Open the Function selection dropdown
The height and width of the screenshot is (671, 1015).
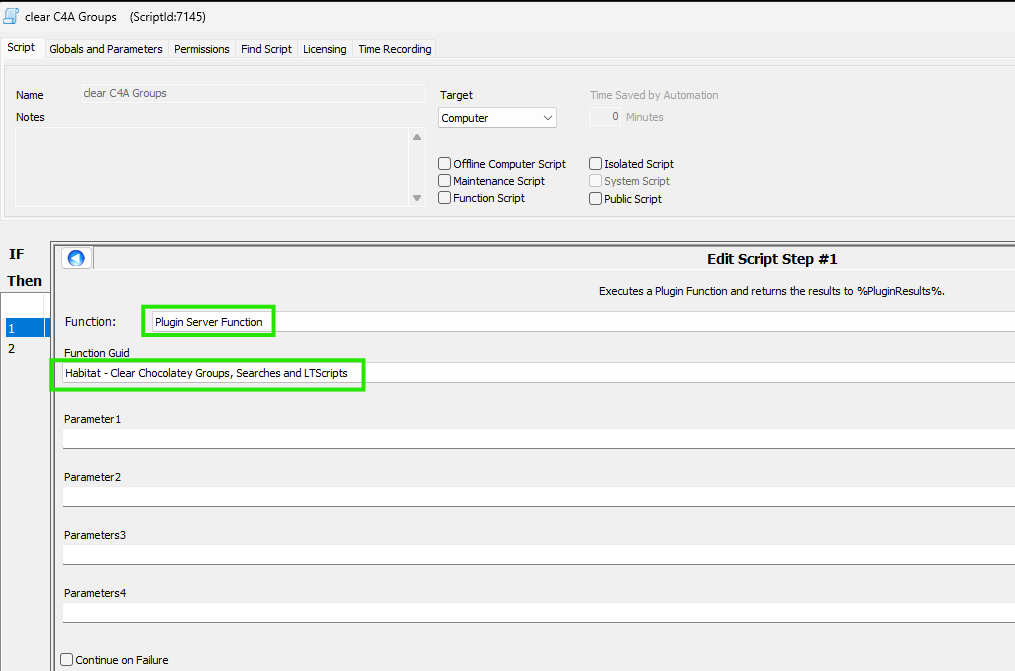[580, 322]
